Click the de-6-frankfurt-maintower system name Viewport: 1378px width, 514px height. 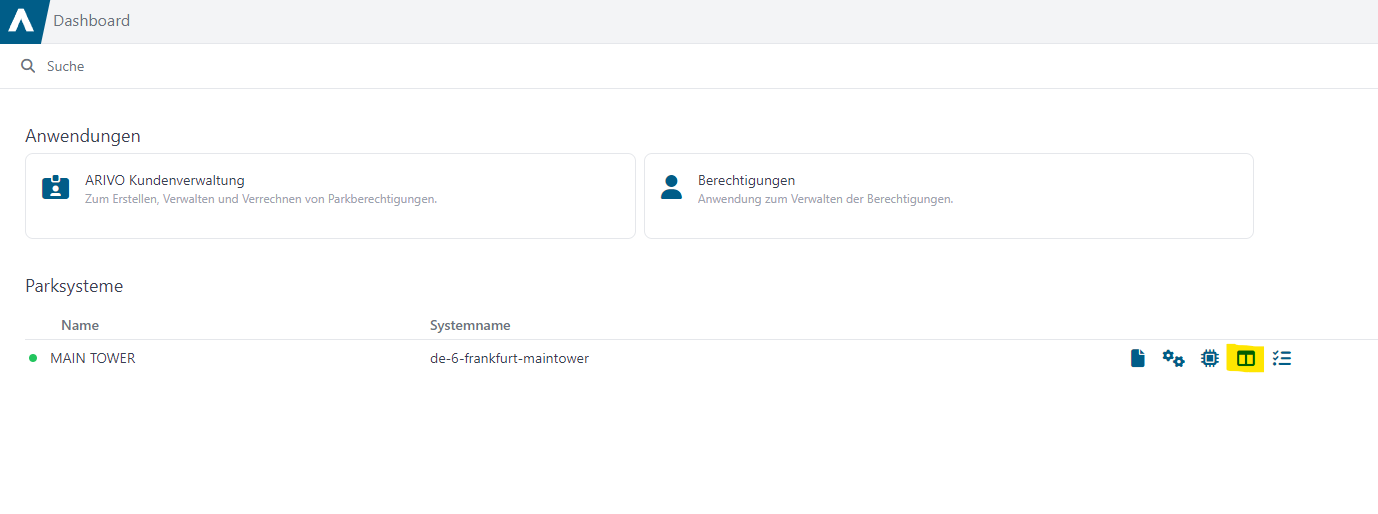click(509, 358)
